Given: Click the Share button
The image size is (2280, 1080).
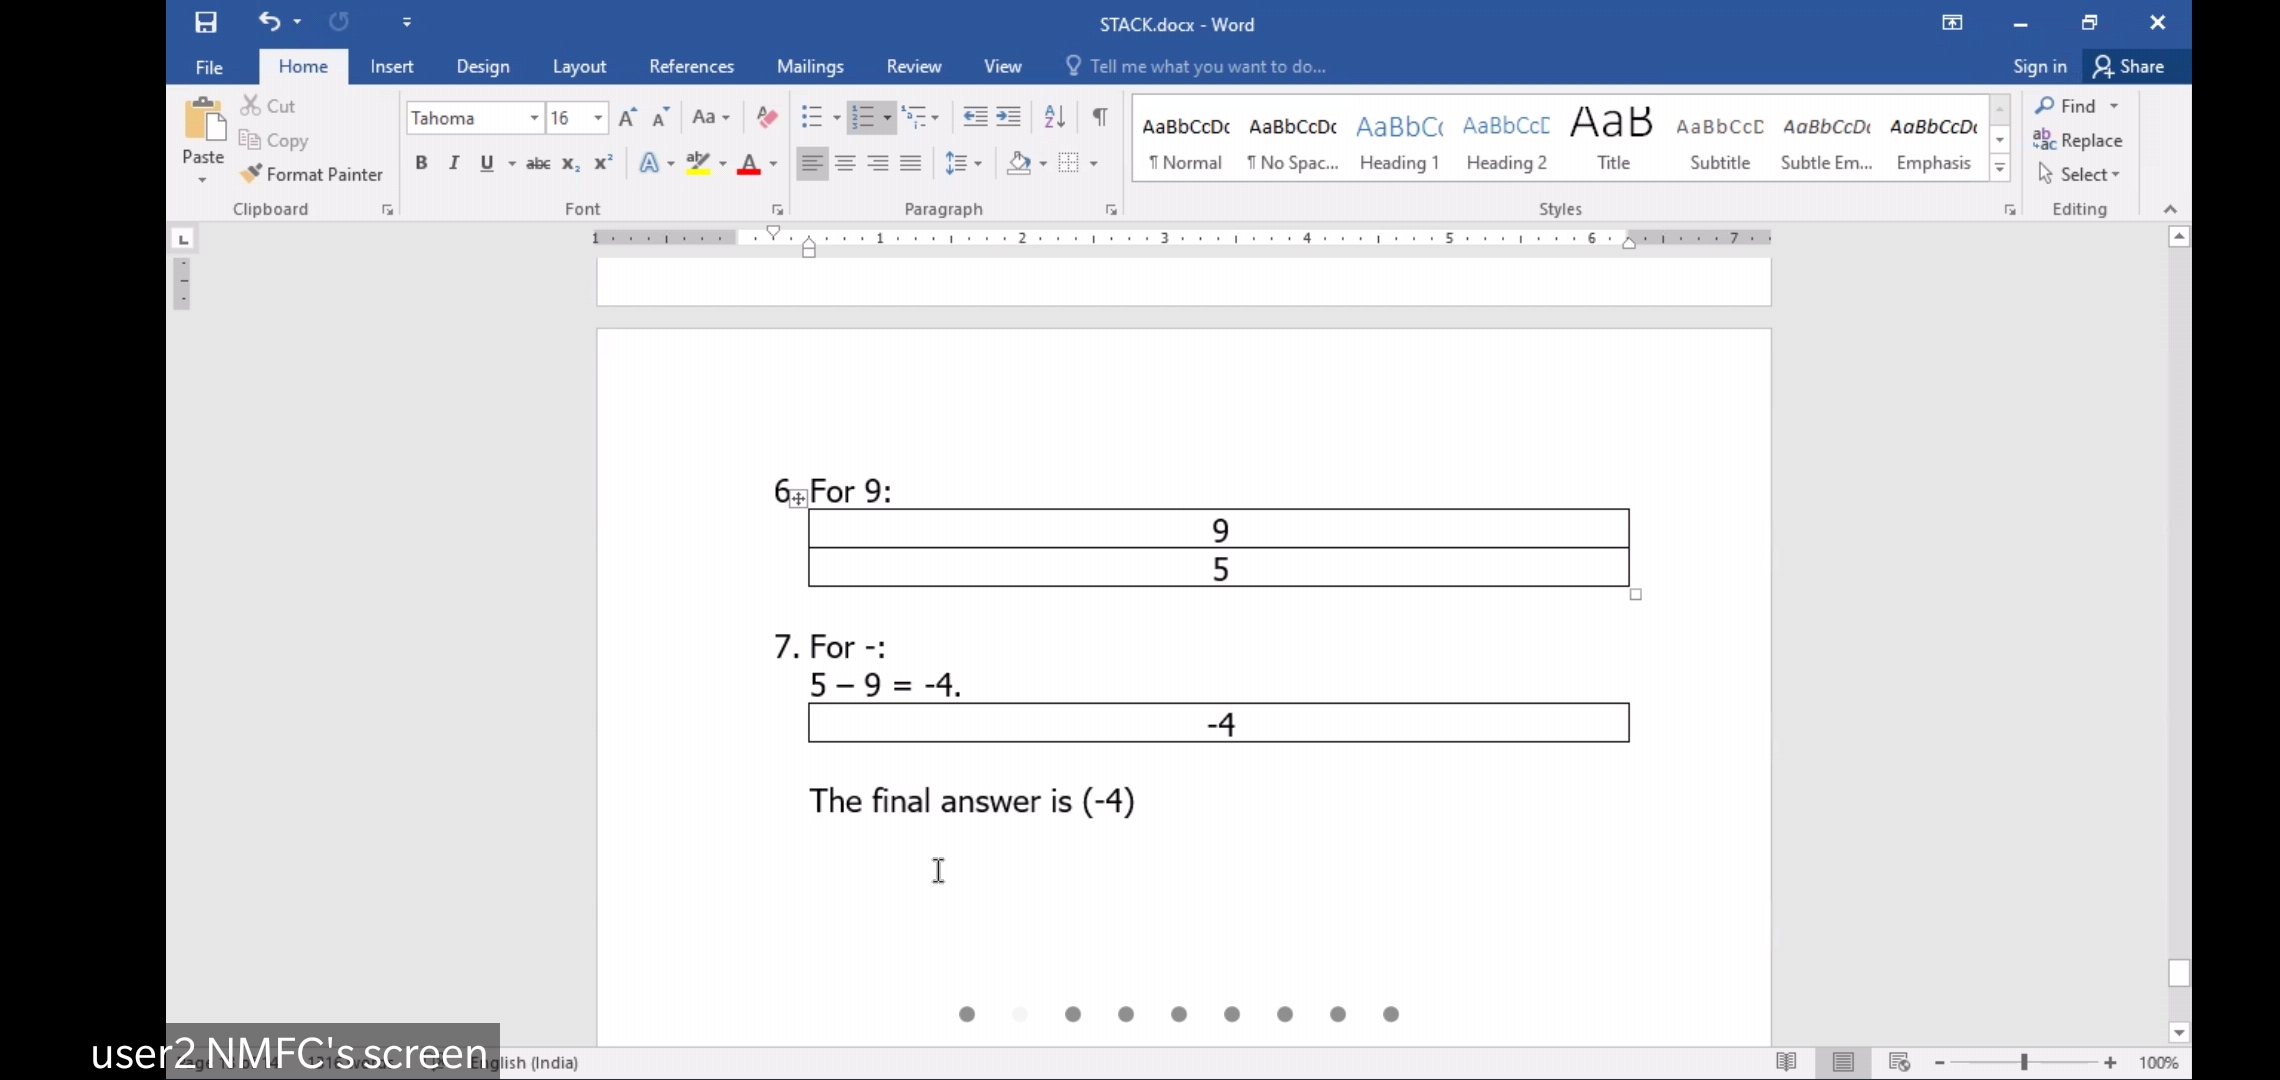Looking at the screenshot, I should pos(2129,66).
